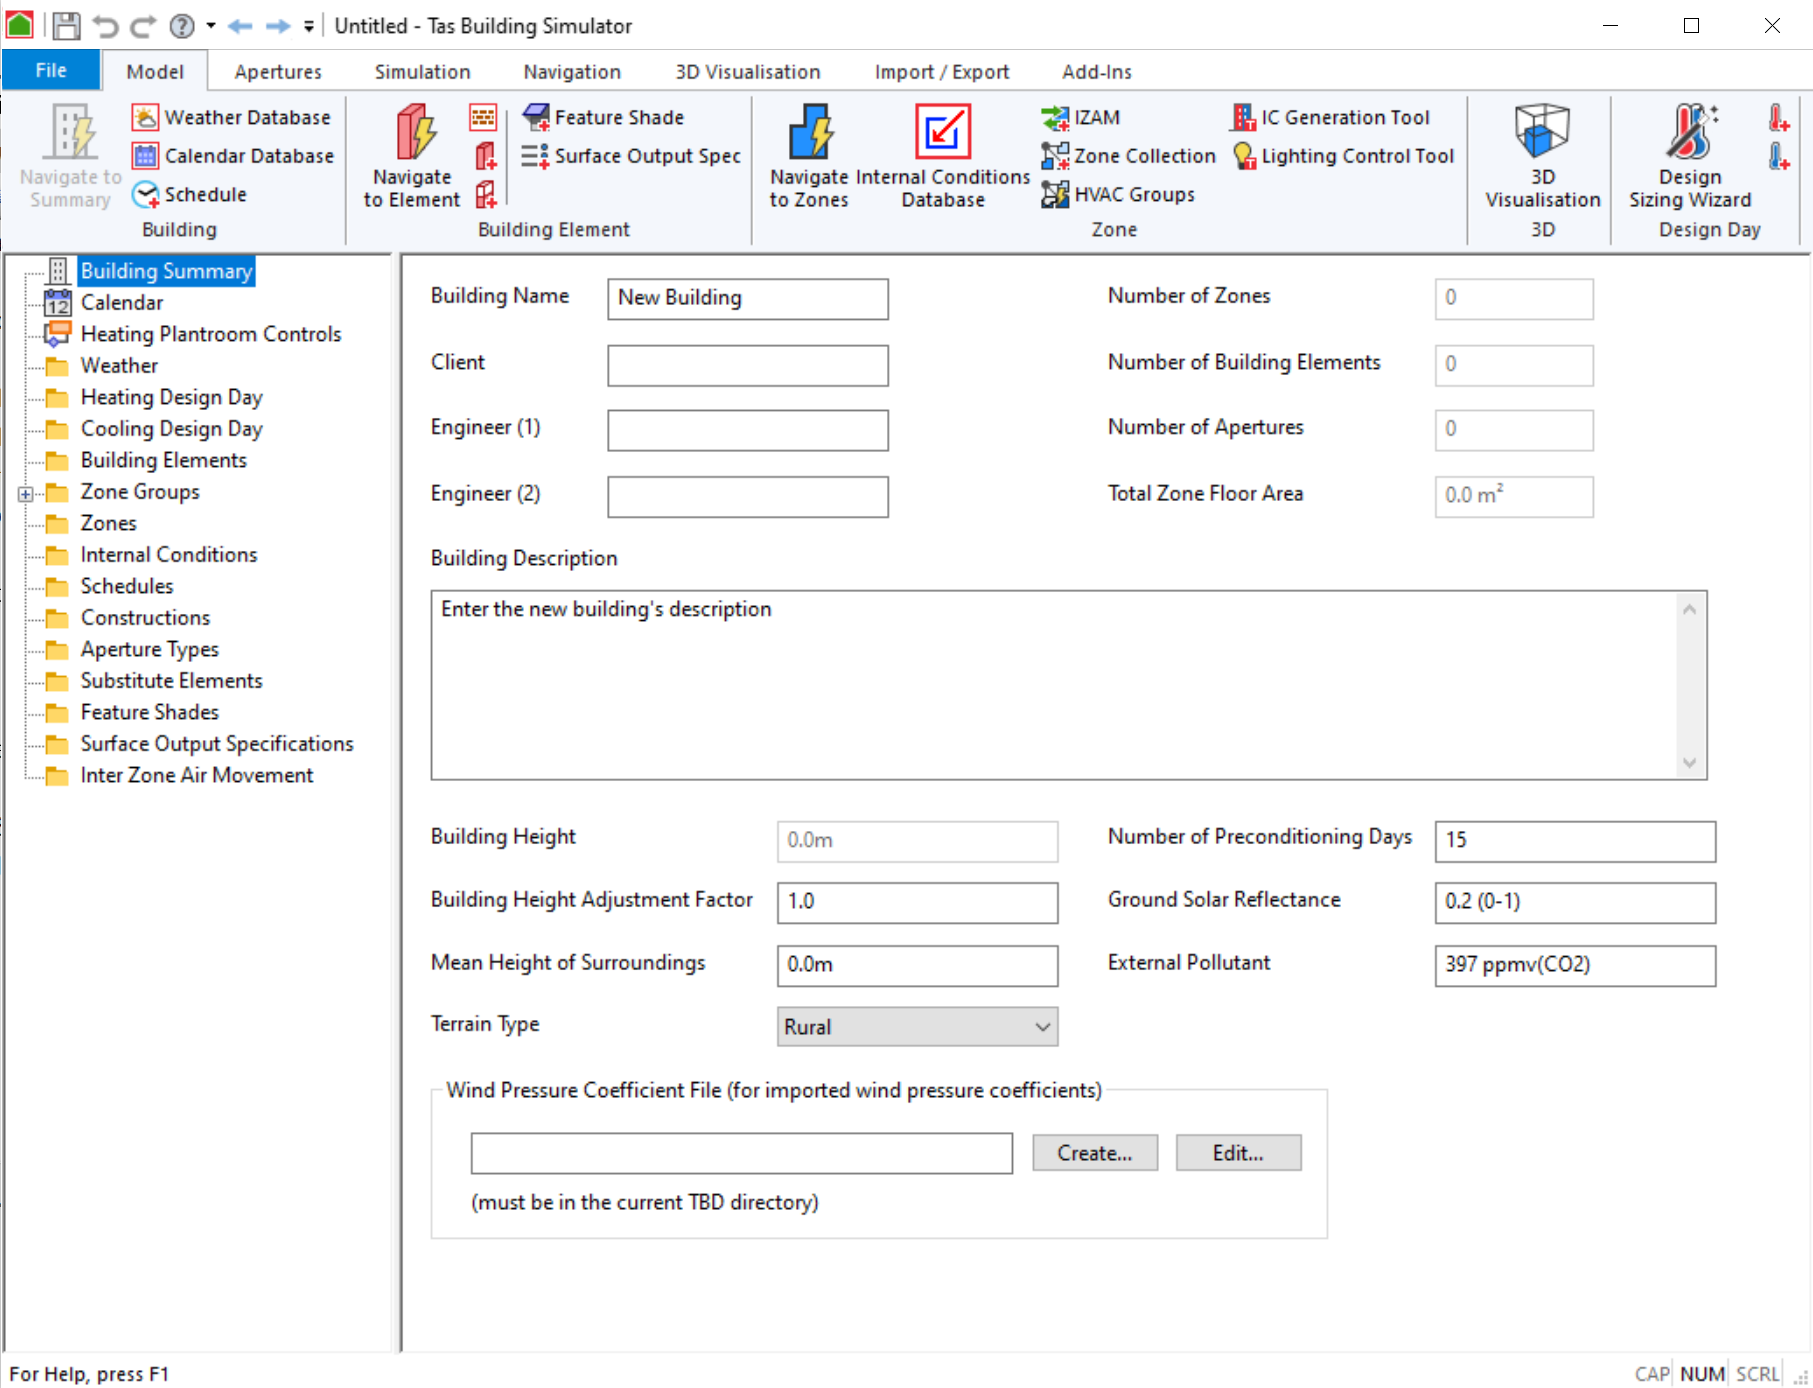Click the back navigation arrow
This screenshot has height=1388, width=1813.
(240, 26)
